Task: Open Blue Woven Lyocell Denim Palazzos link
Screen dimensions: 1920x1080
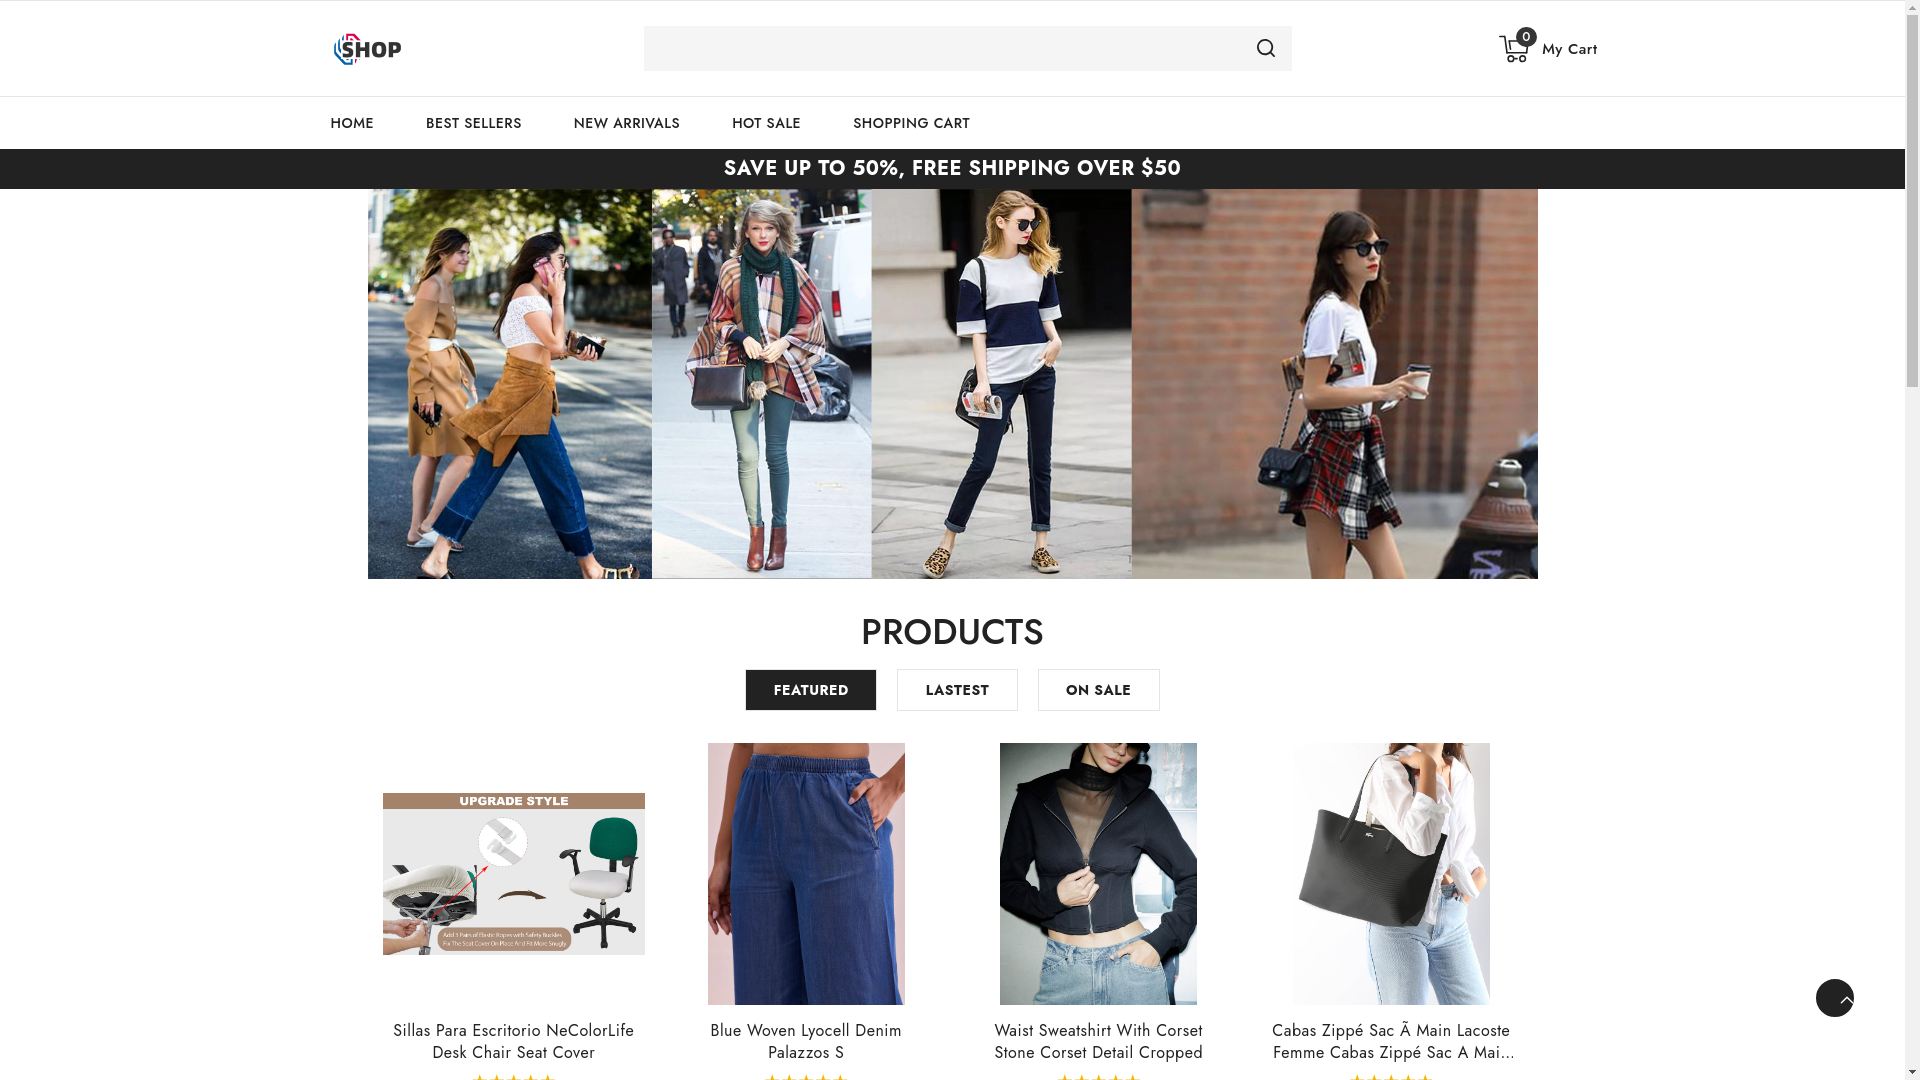Action: (806, 1041)
